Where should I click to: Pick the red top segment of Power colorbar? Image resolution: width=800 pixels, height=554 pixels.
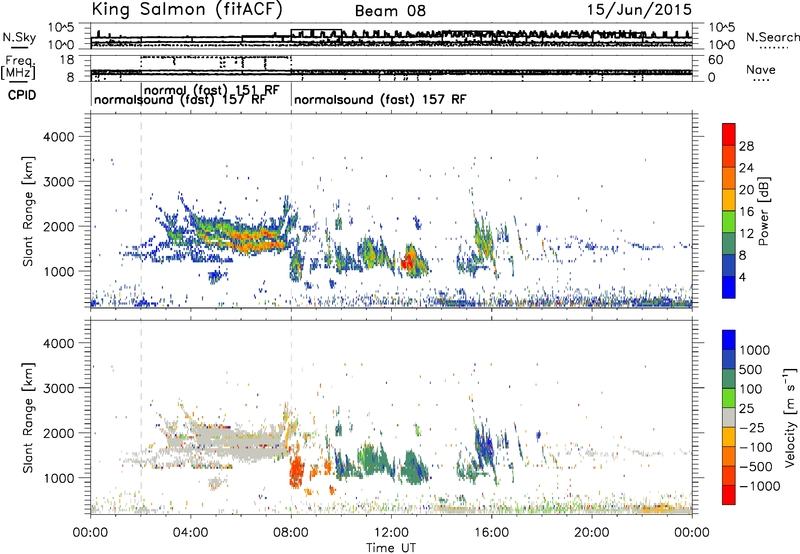coord(729,134)
